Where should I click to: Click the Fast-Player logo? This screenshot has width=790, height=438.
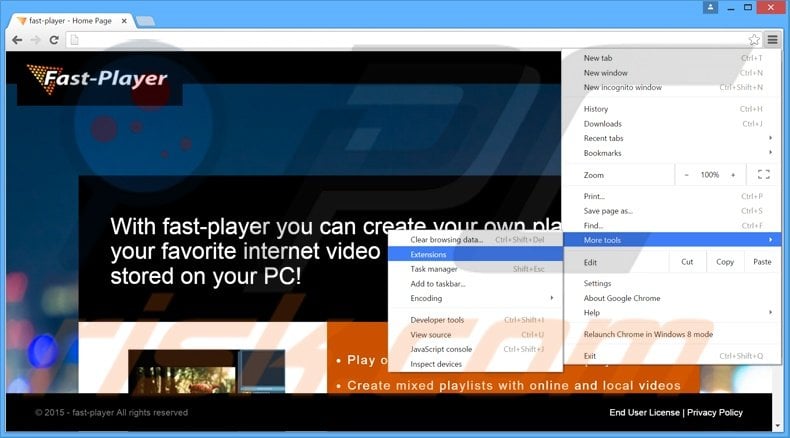[x=97, y=79]
